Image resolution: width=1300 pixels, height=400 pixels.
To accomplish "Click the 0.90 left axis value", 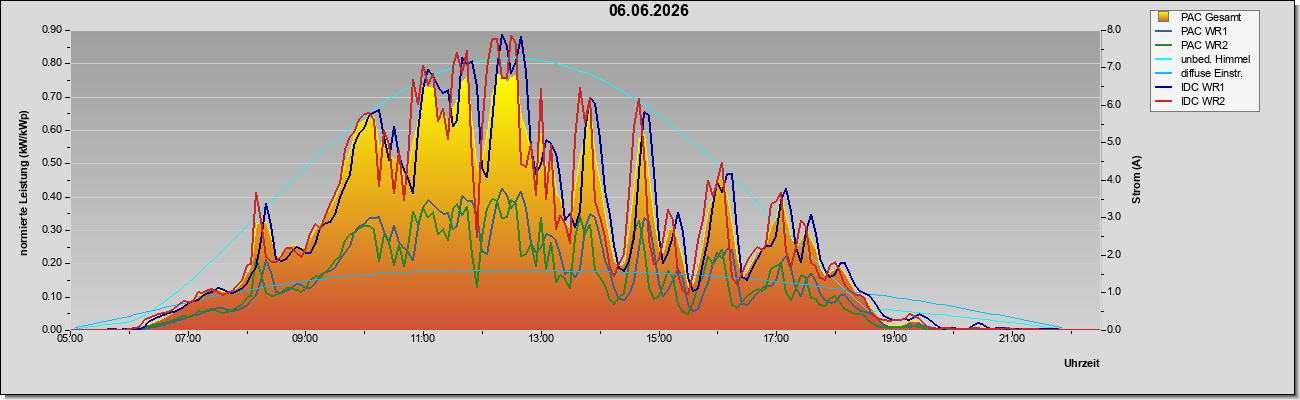I will (x=52, y=30).
